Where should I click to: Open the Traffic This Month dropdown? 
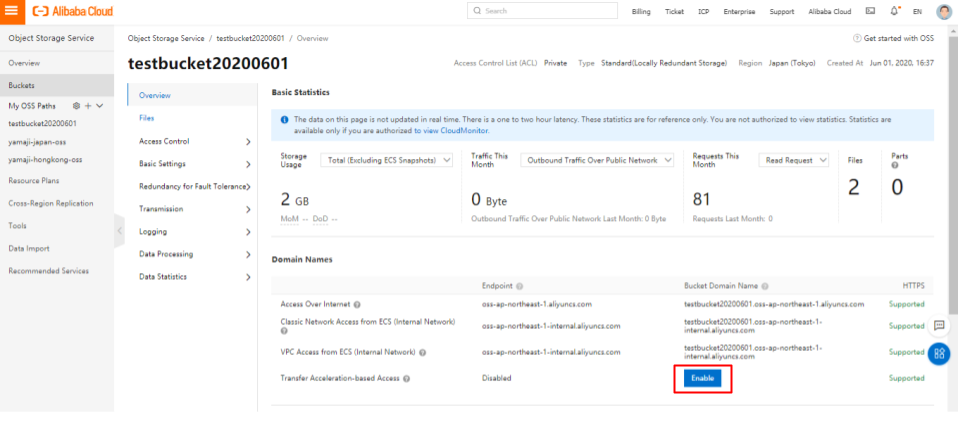point(597,160)
